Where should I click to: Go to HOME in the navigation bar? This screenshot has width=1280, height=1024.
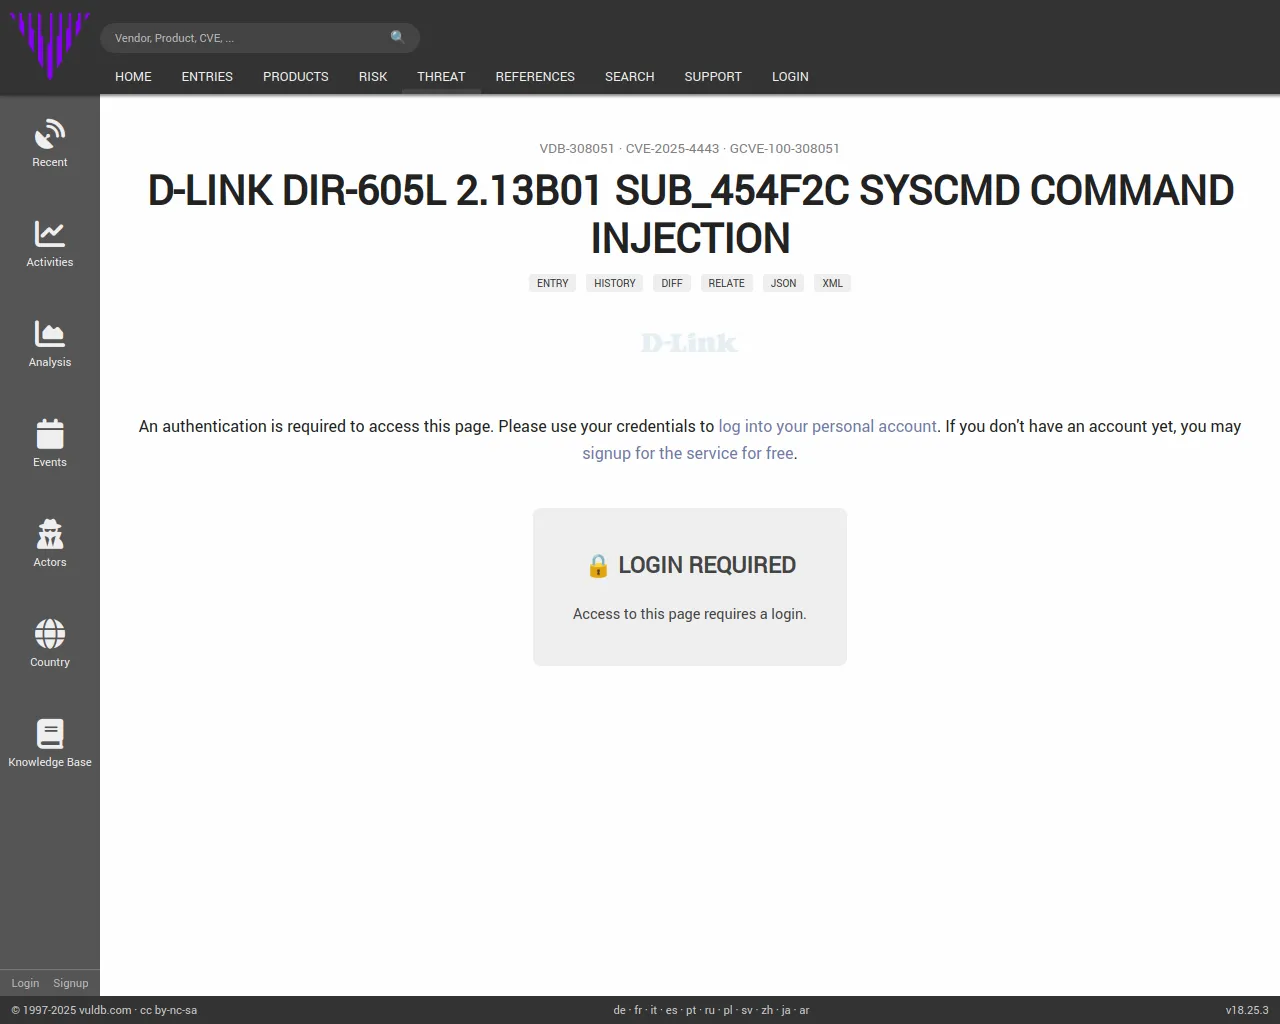(133, 76)
